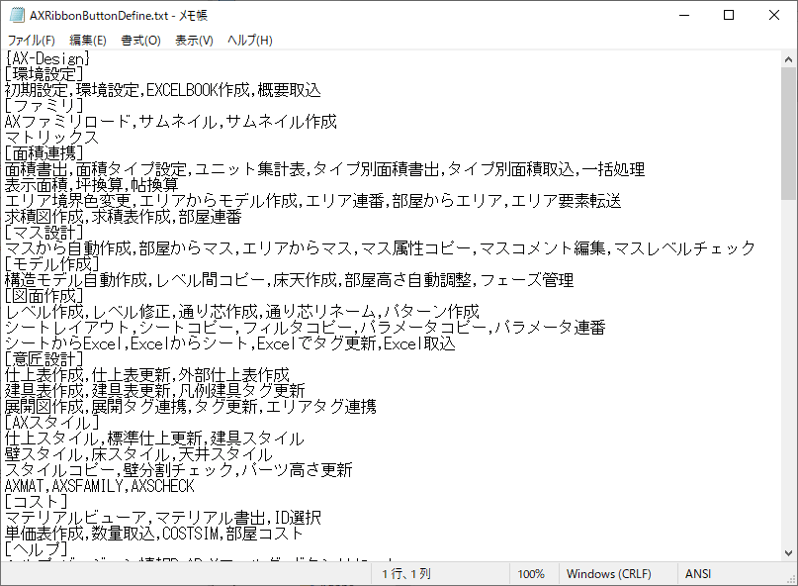
Task: Maximize the Notepad window
Action: tap(728, 15)
